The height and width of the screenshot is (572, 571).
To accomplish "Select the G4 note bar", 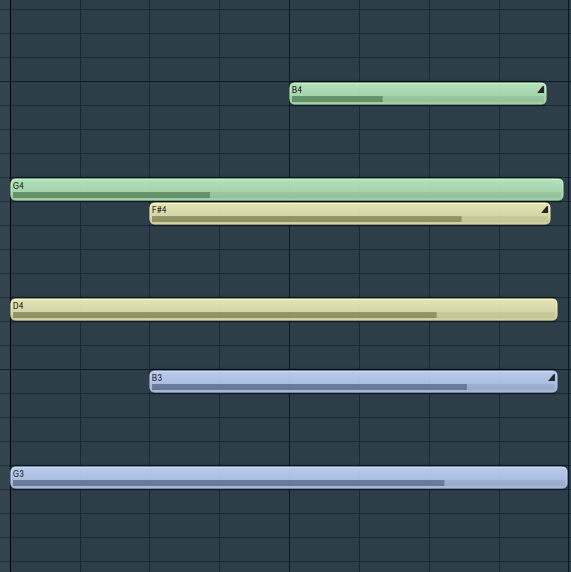I will pyautogui.click(x=287, y=189).
